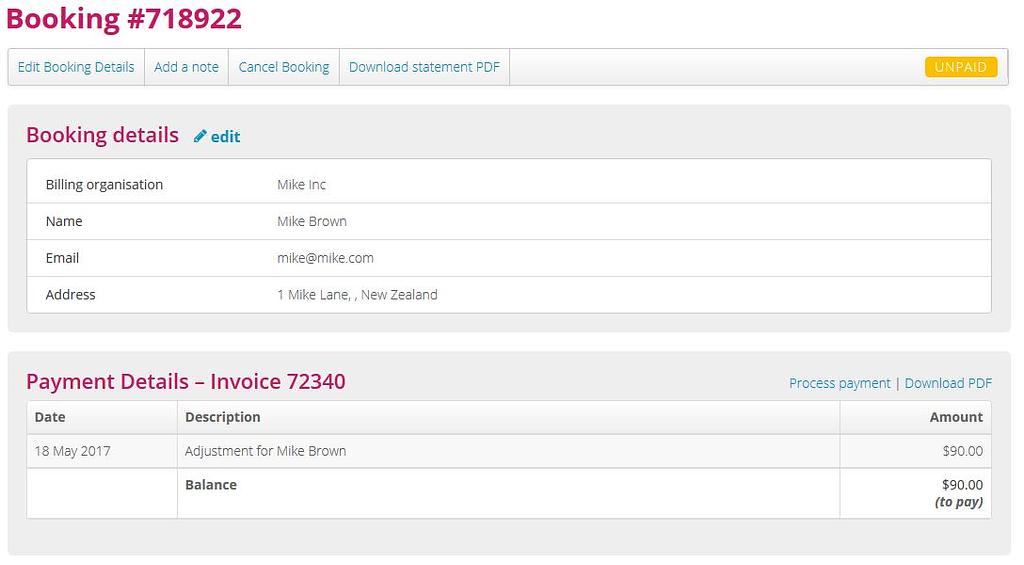Image resolution: width=1024 pixels, height=565 pixels.
Task: Select the Mike Inc billing organisation value
Action: pyautogui.click(x=301, y=185)
